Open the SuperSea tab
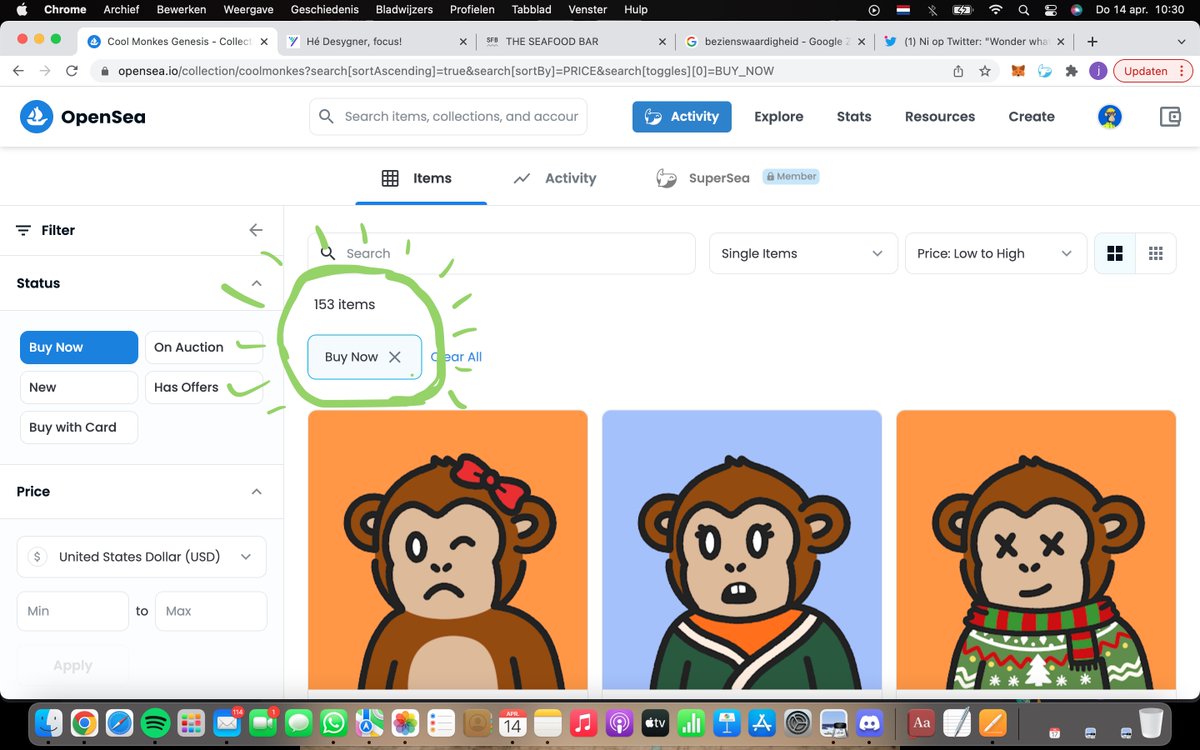The height and width of the screenshot is (750, 1200). (x=737, y=178)
